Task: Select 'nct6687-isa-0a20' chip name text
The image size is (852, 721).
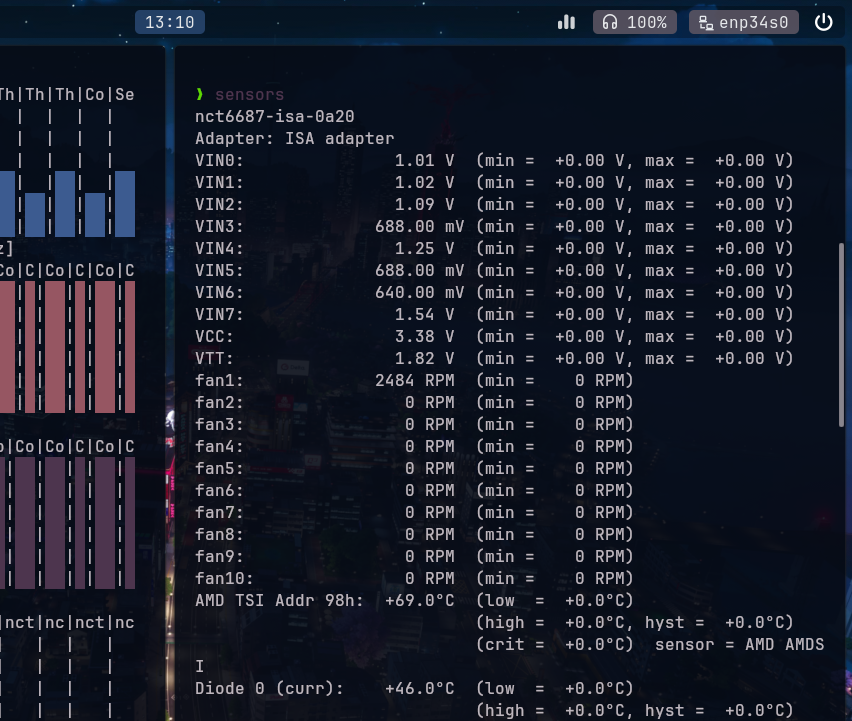Action: tap(274, 116)
